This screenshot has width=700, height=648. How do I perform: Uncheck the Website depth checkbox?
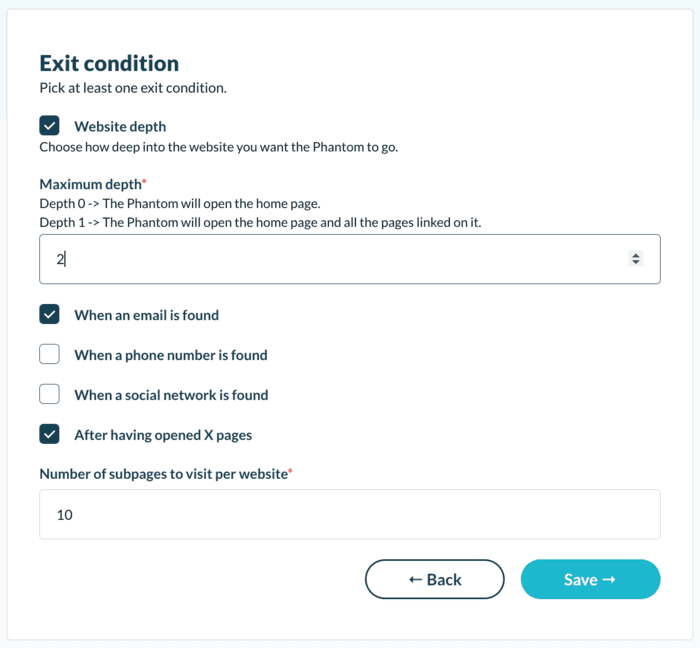click(49, 126)
